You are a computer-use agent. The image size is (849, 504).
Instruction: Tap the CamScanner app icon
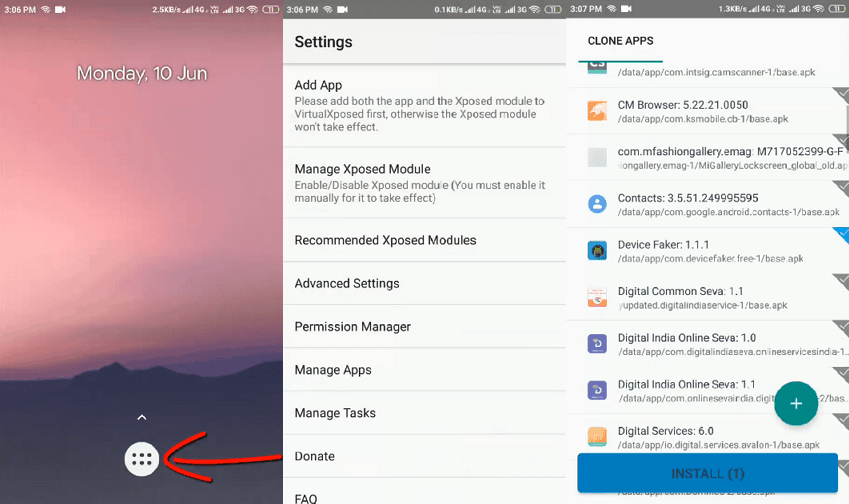[x=597, y=68]
